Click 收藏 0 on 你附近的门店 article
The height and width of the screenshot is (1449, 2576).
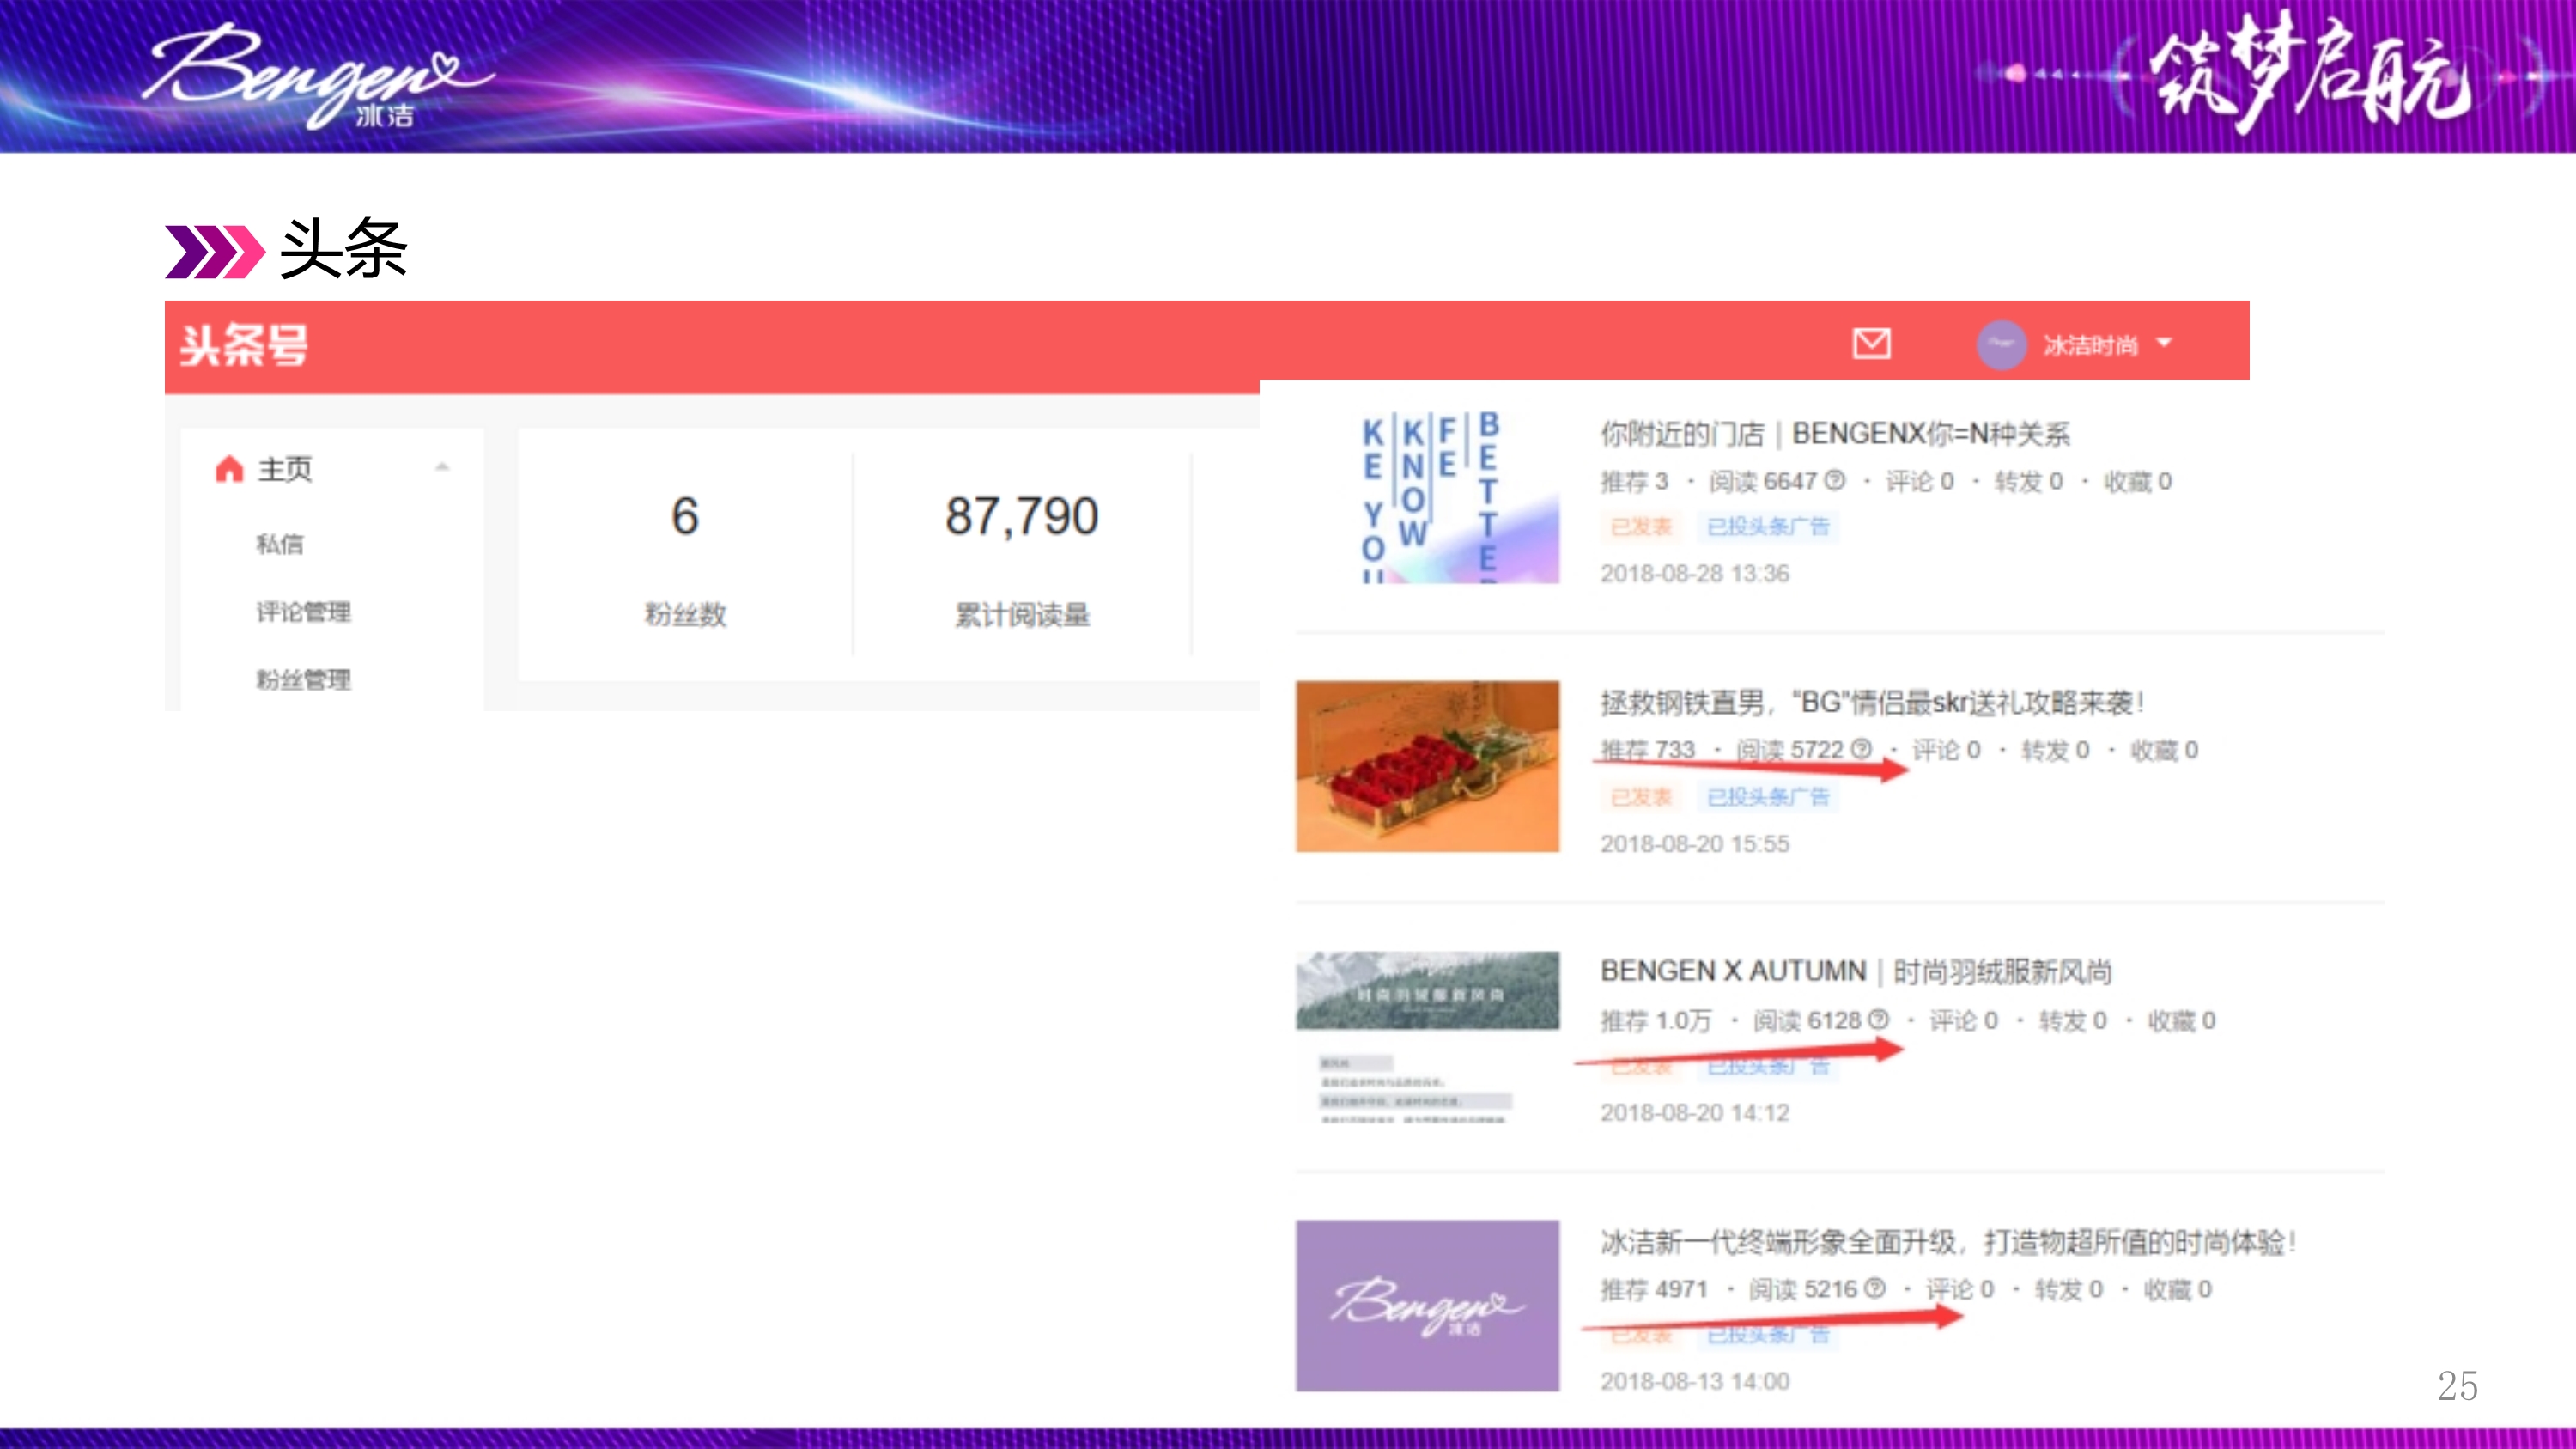coord(2138,482)
